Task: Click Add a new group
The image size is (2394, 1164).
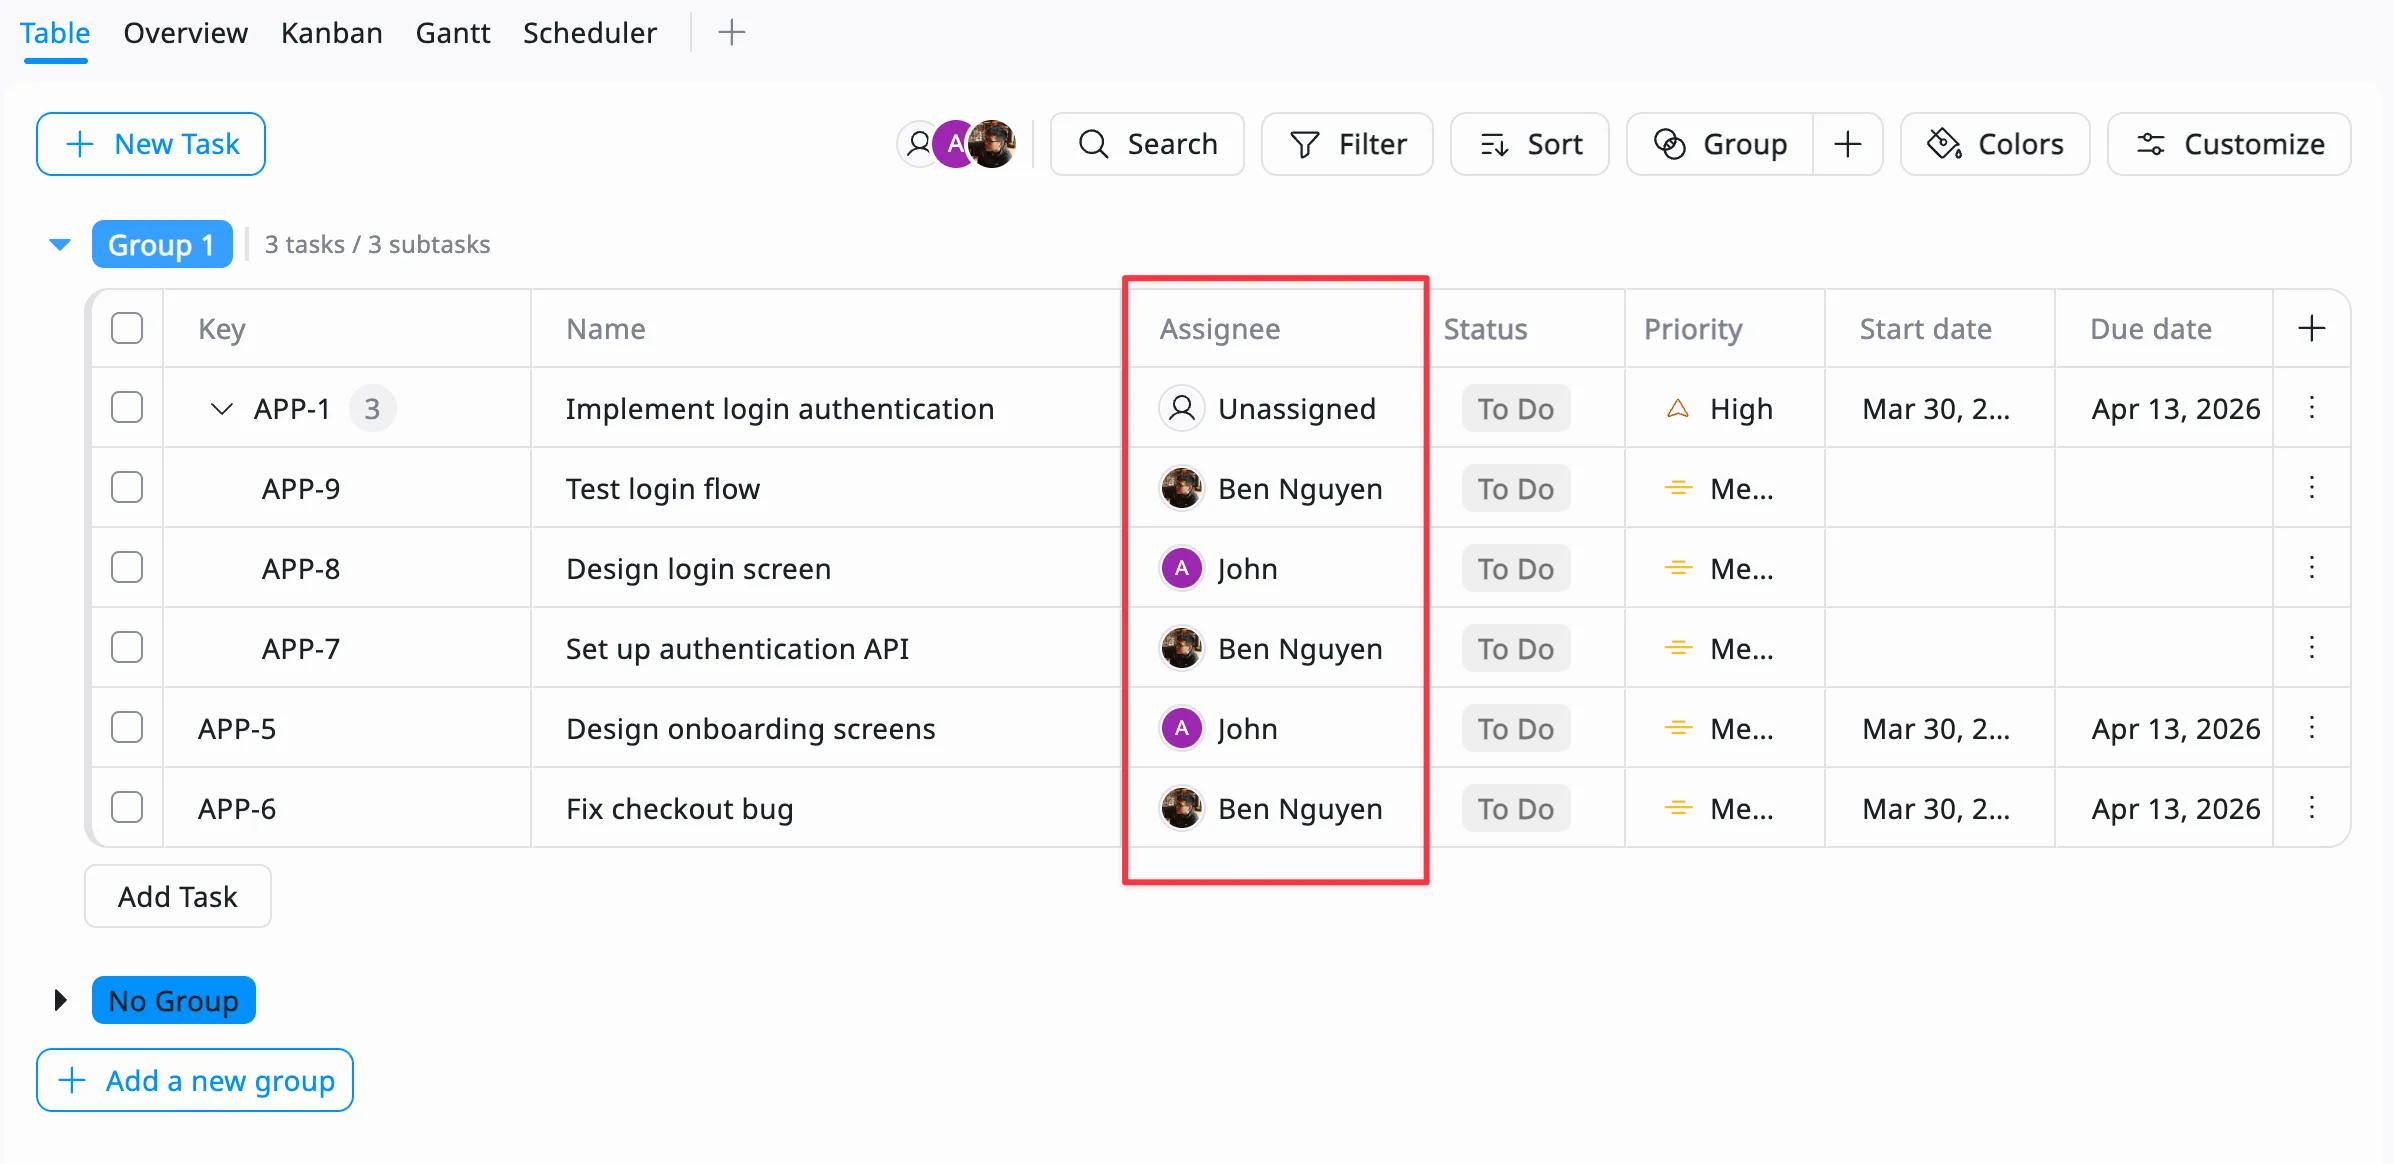Action: pyautogui.click(x=195, y=1080)
